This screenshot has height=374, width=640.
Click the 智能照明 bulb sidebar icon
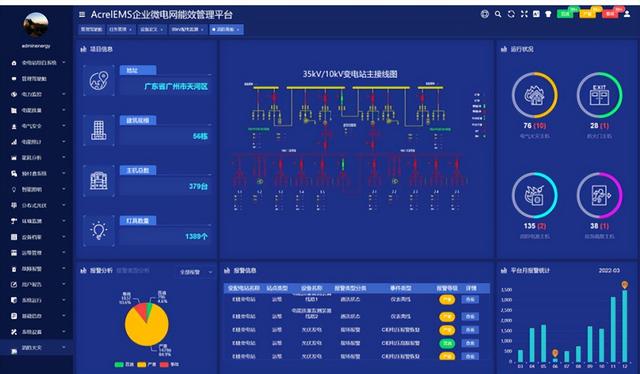coord(14,189)
